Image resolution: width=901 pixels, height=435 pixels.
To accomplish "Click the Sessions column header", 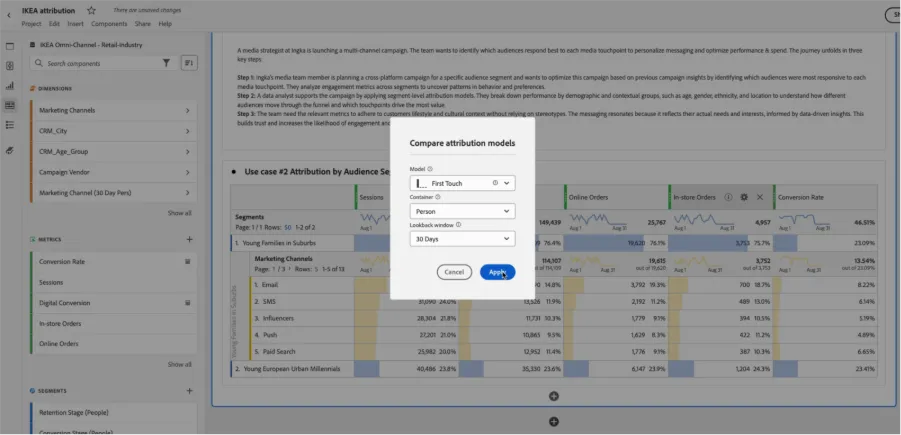I will tap(373, 197).
